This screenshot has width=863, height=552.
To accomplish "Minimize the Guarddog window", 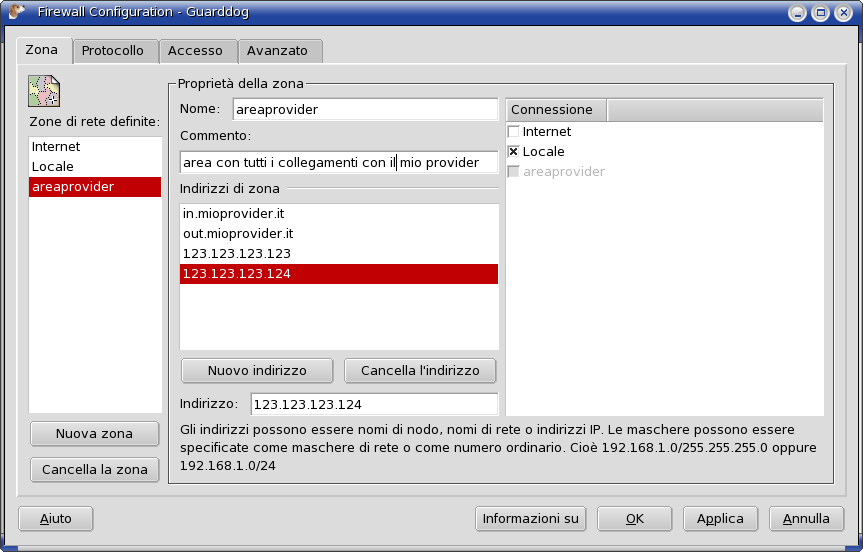I will coord(797,13).
